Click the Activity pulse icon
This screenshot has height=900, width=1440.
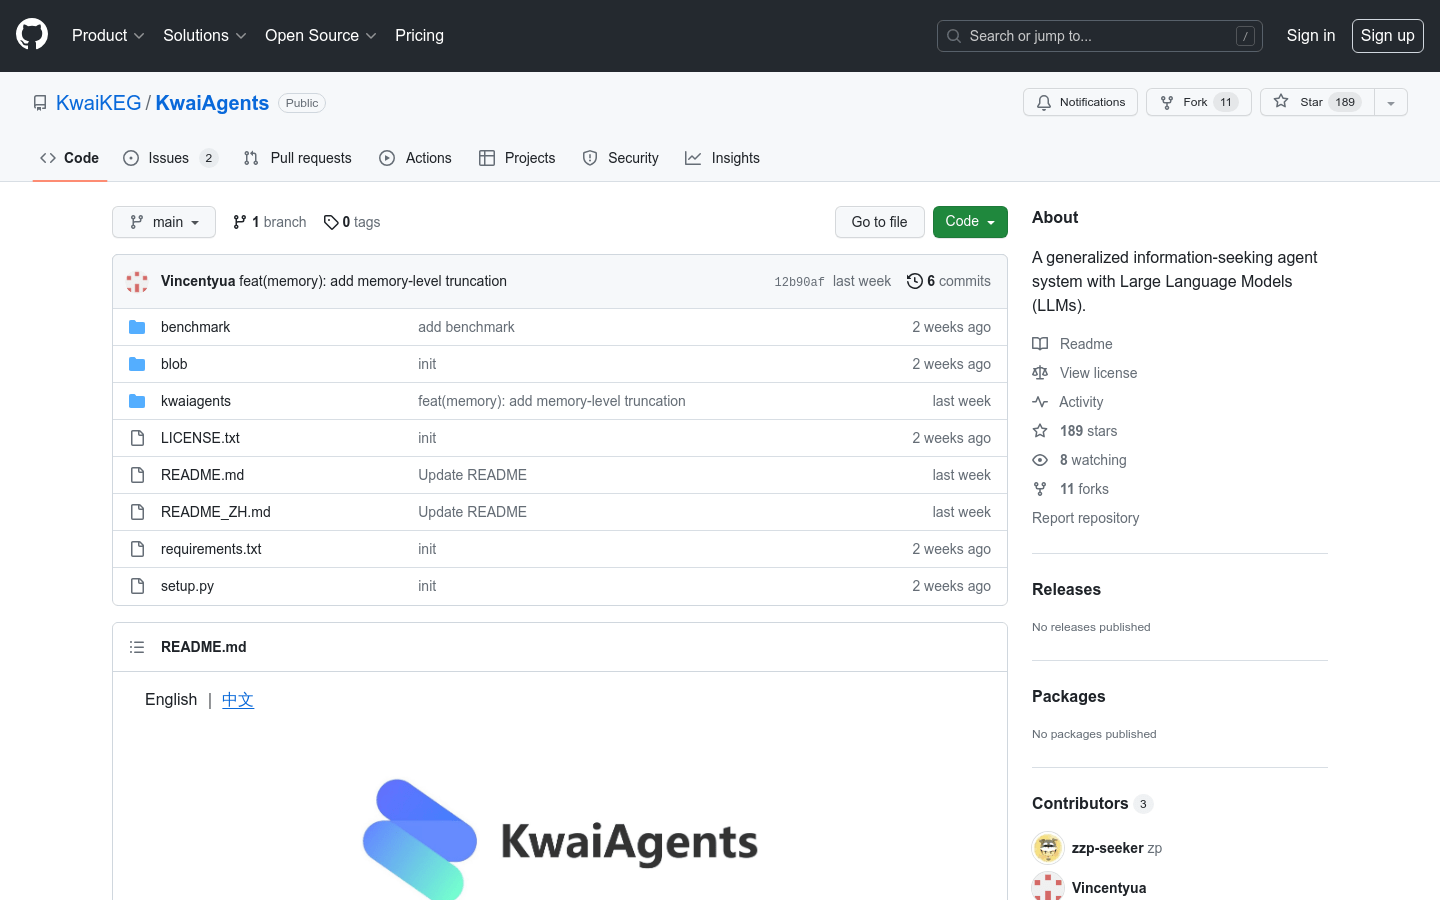pyautogui.click(x=1040, y=401)
